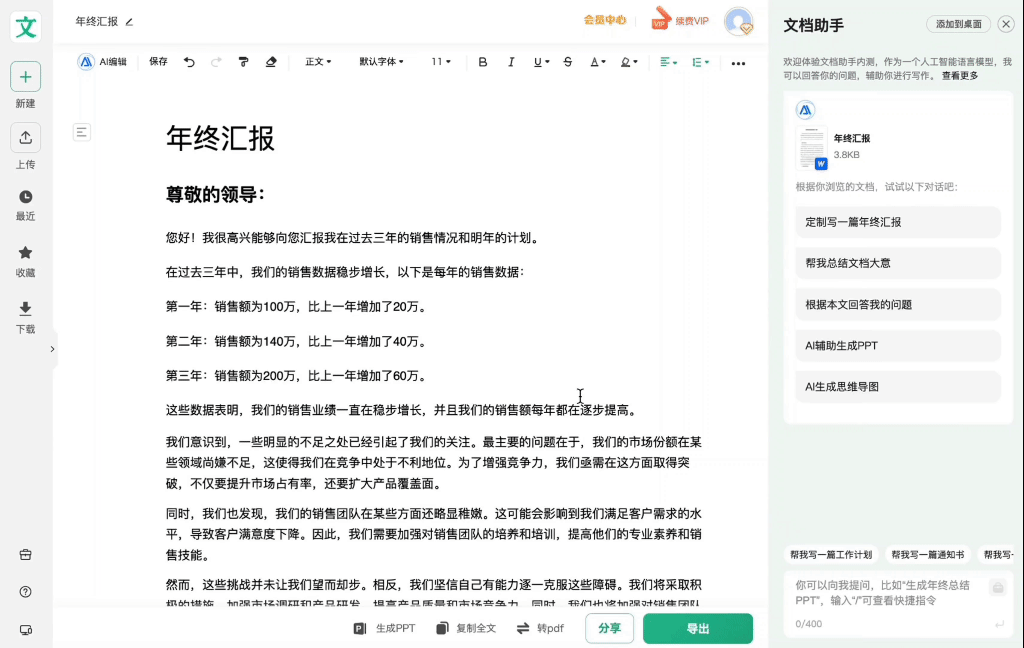Toggle strikethrough formatting

567,62
